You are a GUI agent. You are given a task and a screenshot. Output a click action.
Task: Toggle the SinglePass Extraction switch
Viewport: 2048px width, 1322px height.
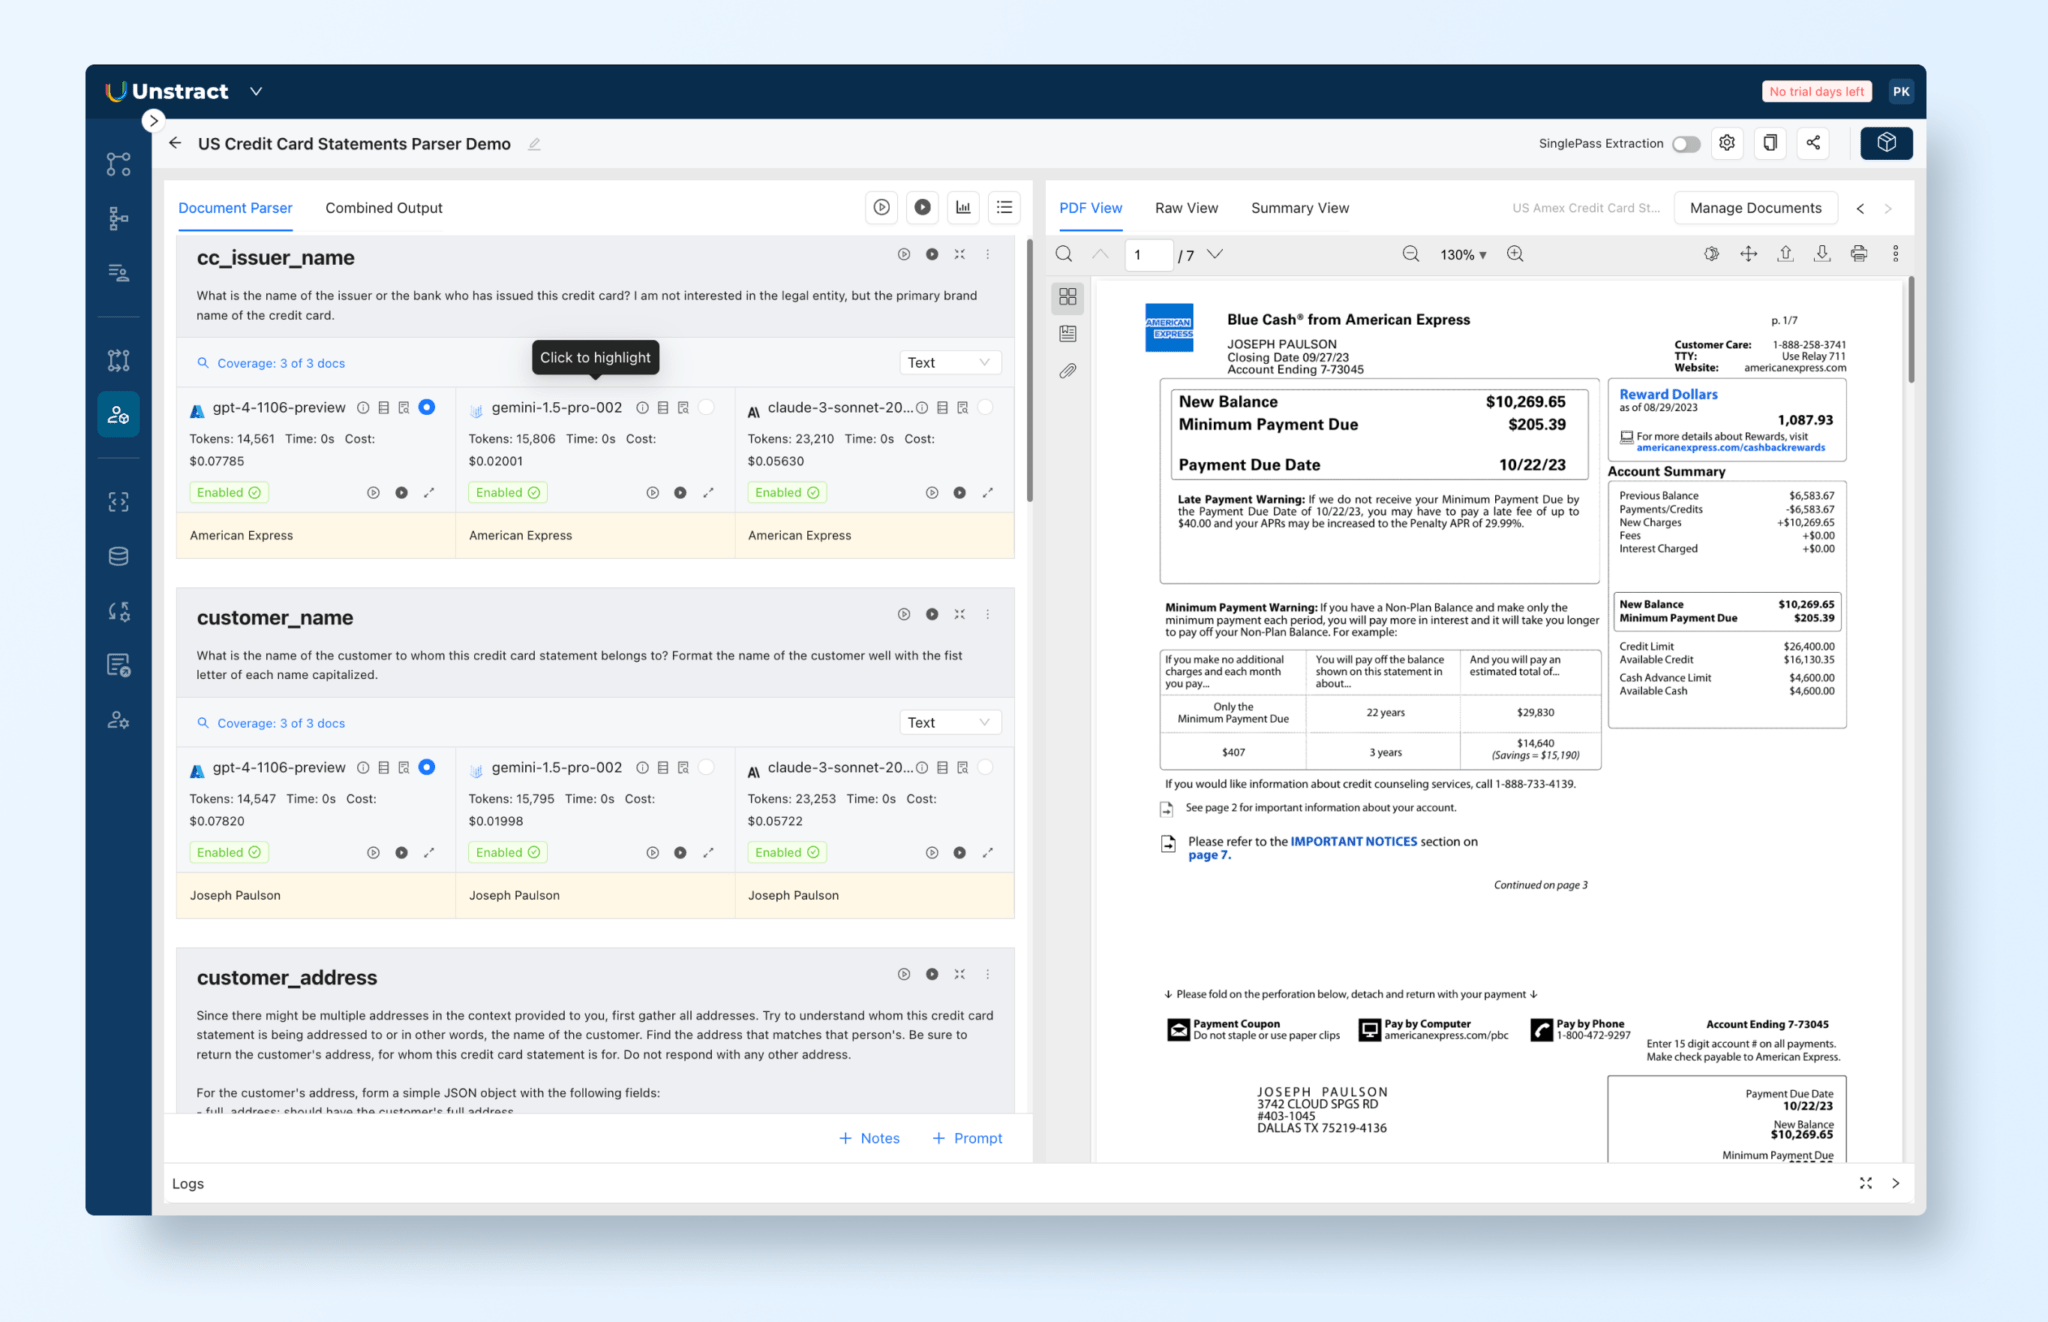1686,144
